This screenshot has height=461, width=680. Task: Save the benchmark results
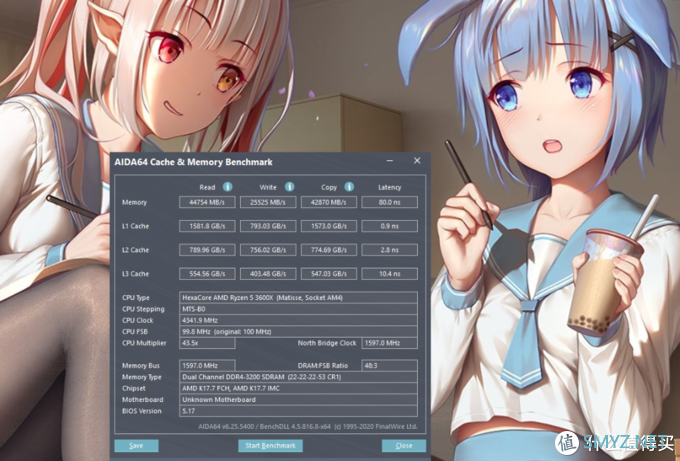[x=136, y=445]
